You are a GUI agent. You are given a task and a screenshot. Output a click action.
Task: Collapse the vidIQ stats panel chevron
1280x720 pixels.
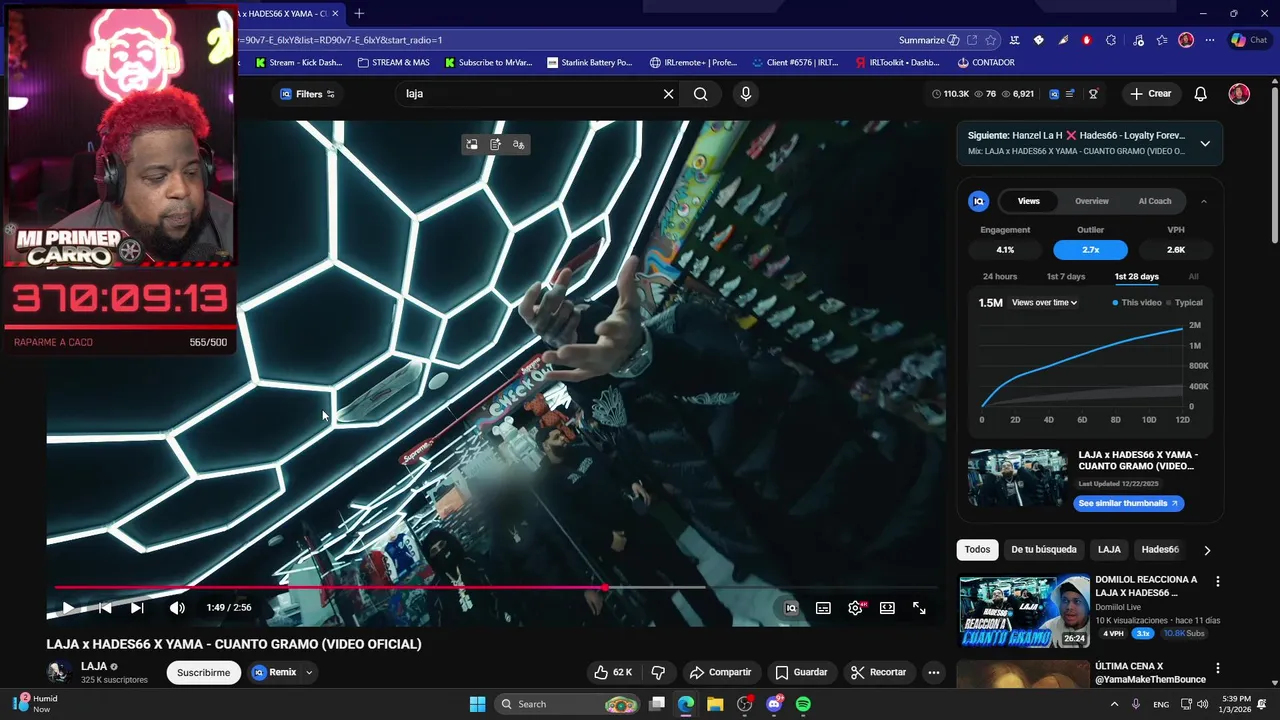[1203, 201]
